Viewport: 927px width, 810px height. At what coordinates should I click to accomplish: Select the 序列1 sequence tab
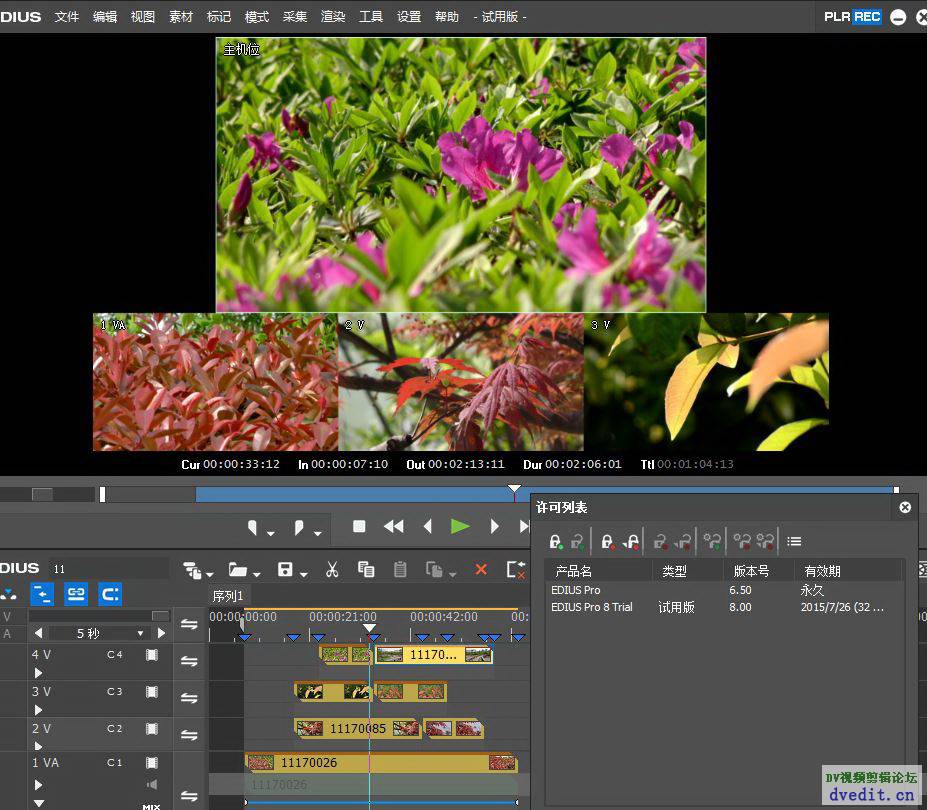click(x=228, y=596)
